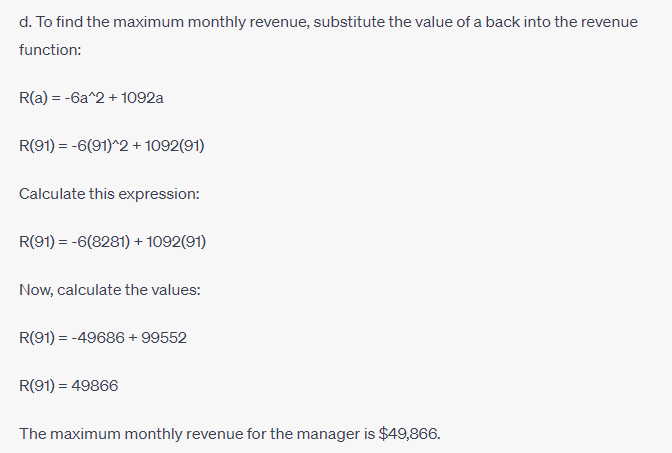Click the term '1092a' in the R(a) formula
The height and width of the screenshot is (453, 672).
click(x=142, y=98)
